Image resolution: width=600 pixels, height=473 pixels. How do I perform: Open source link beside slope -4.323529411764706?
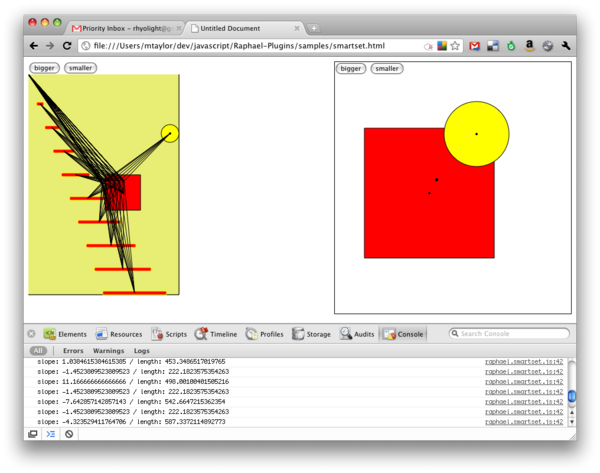click(524, 422)
